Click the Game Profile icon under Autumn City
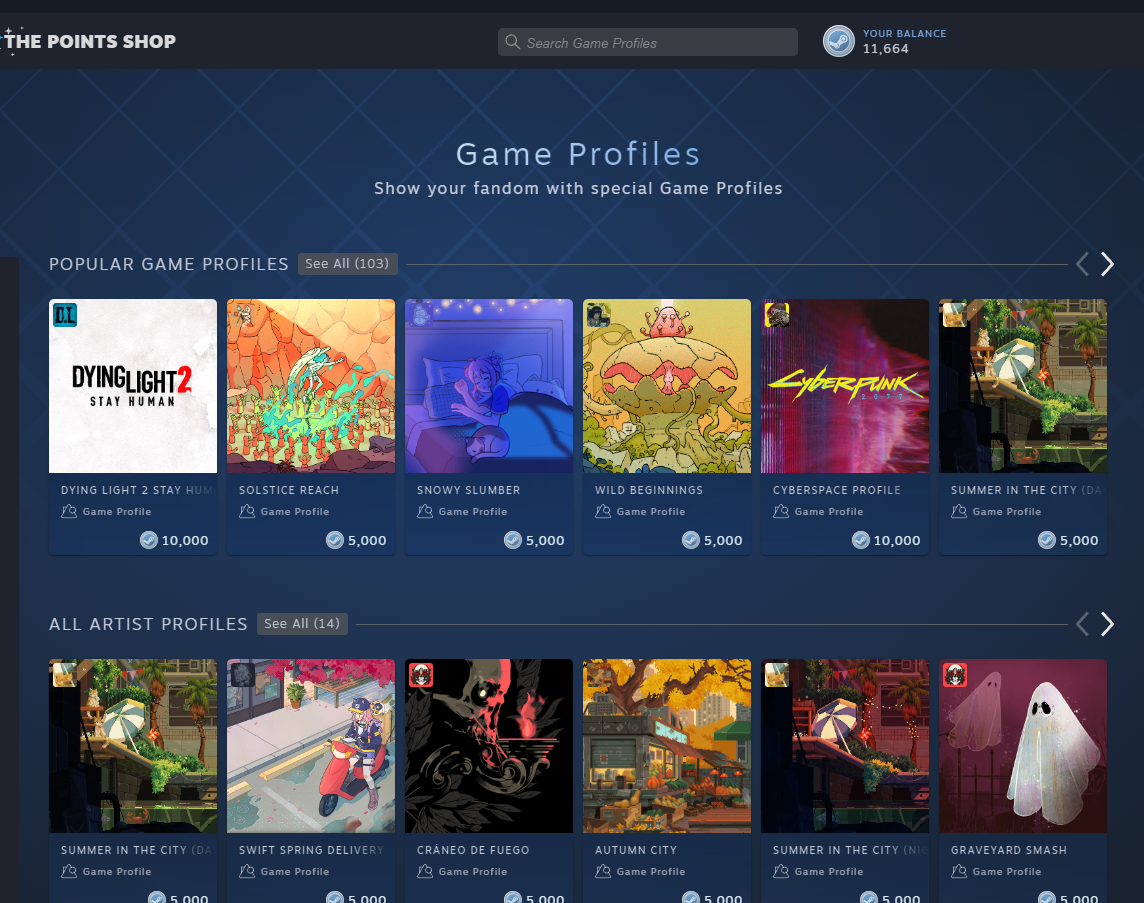Viewport: 1144px width, 903px height. 603,871
